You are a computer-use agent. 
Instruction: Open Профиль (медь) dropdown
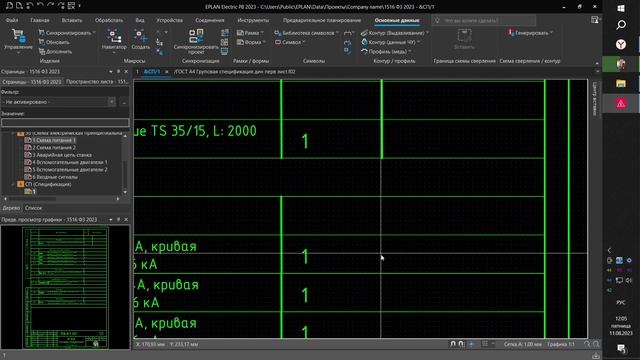(x=386, y=51)
